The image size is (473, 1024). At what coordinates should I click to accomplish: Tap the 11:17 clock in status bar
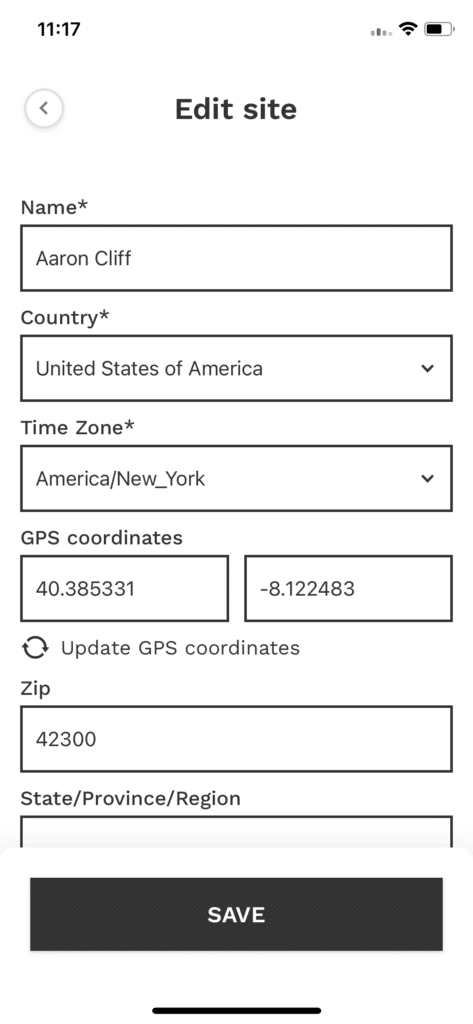pos(59,29)
